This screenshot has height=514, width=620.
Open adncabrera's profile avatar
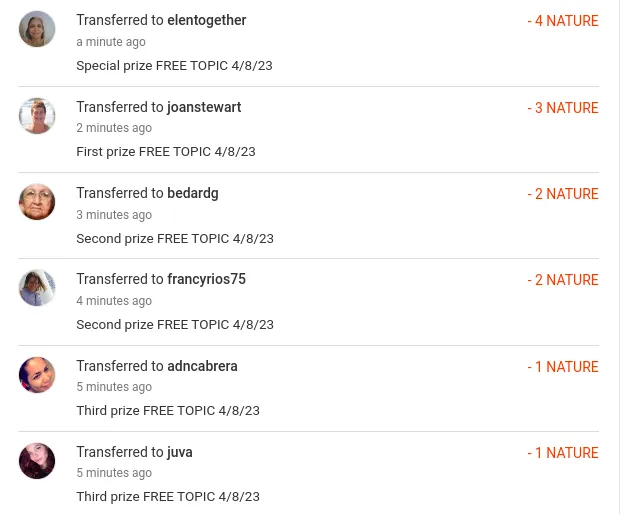point(37,375)
